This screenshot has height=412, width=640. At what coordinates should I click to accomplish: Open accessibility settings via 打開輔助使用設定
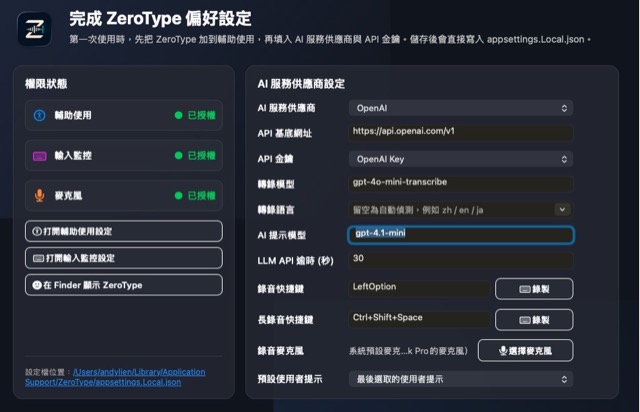tap(124, 231)
